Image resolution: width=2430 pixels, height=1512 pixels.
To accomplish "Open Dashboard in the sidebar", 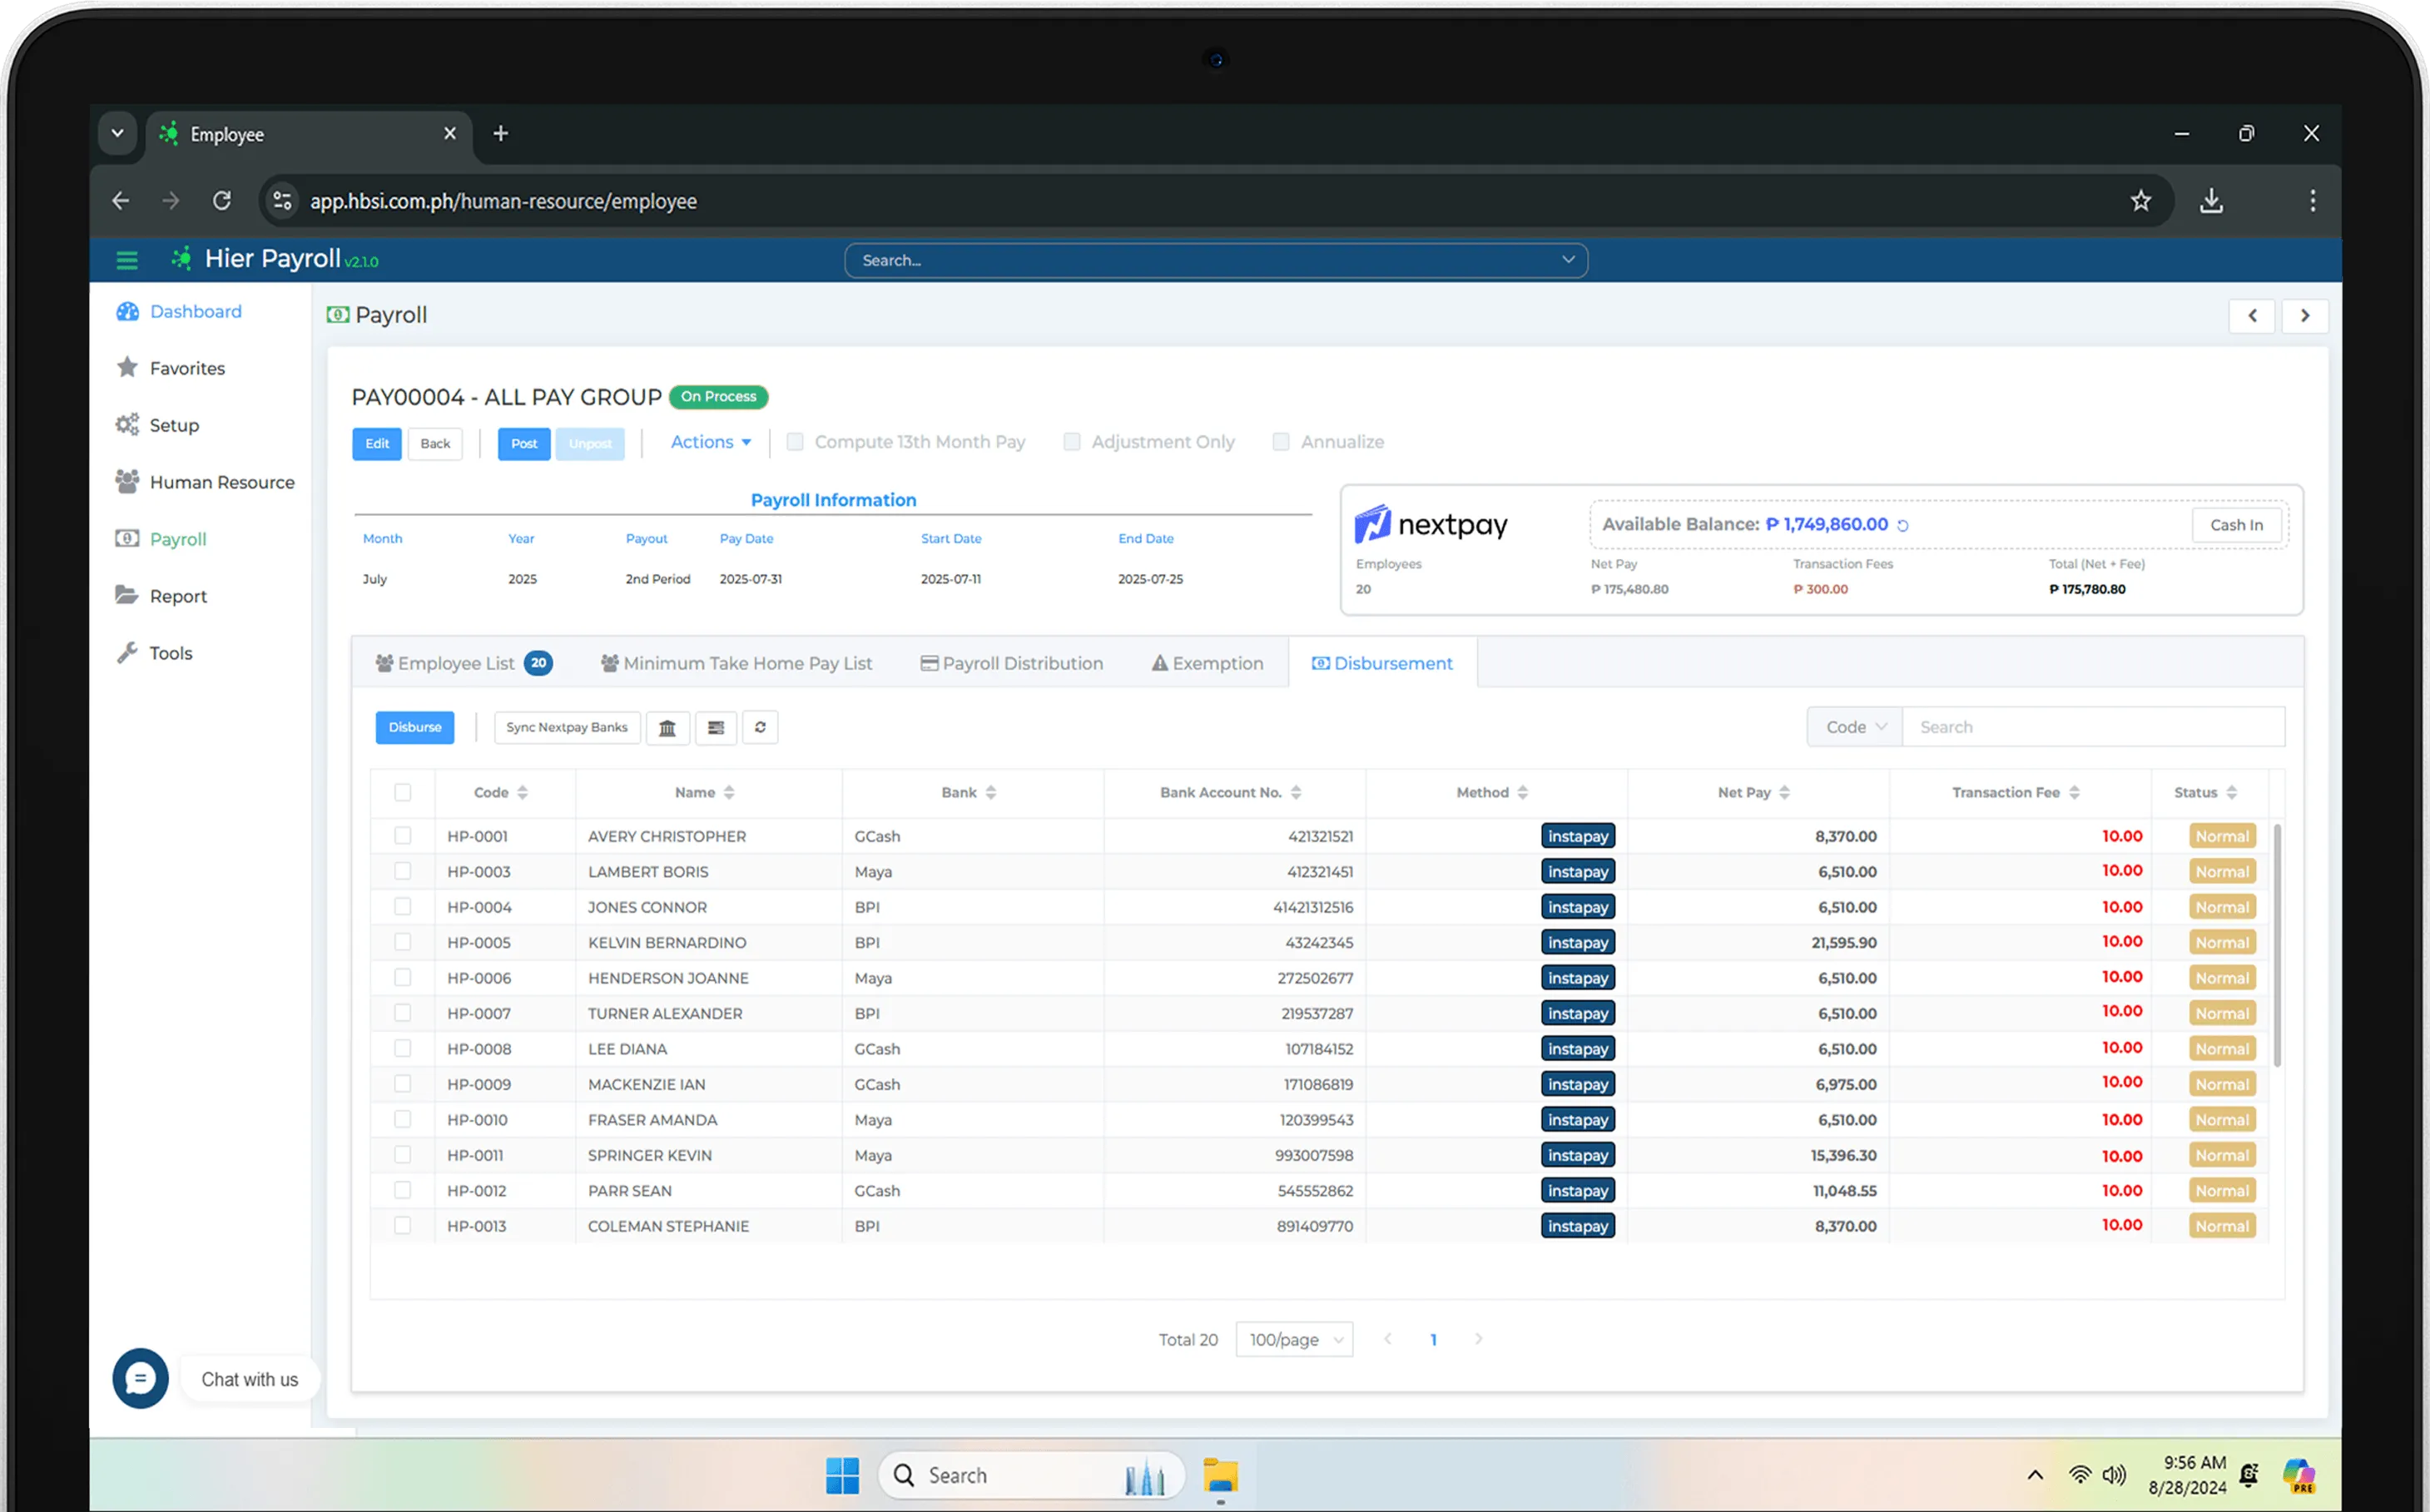I will click(179, 311).
